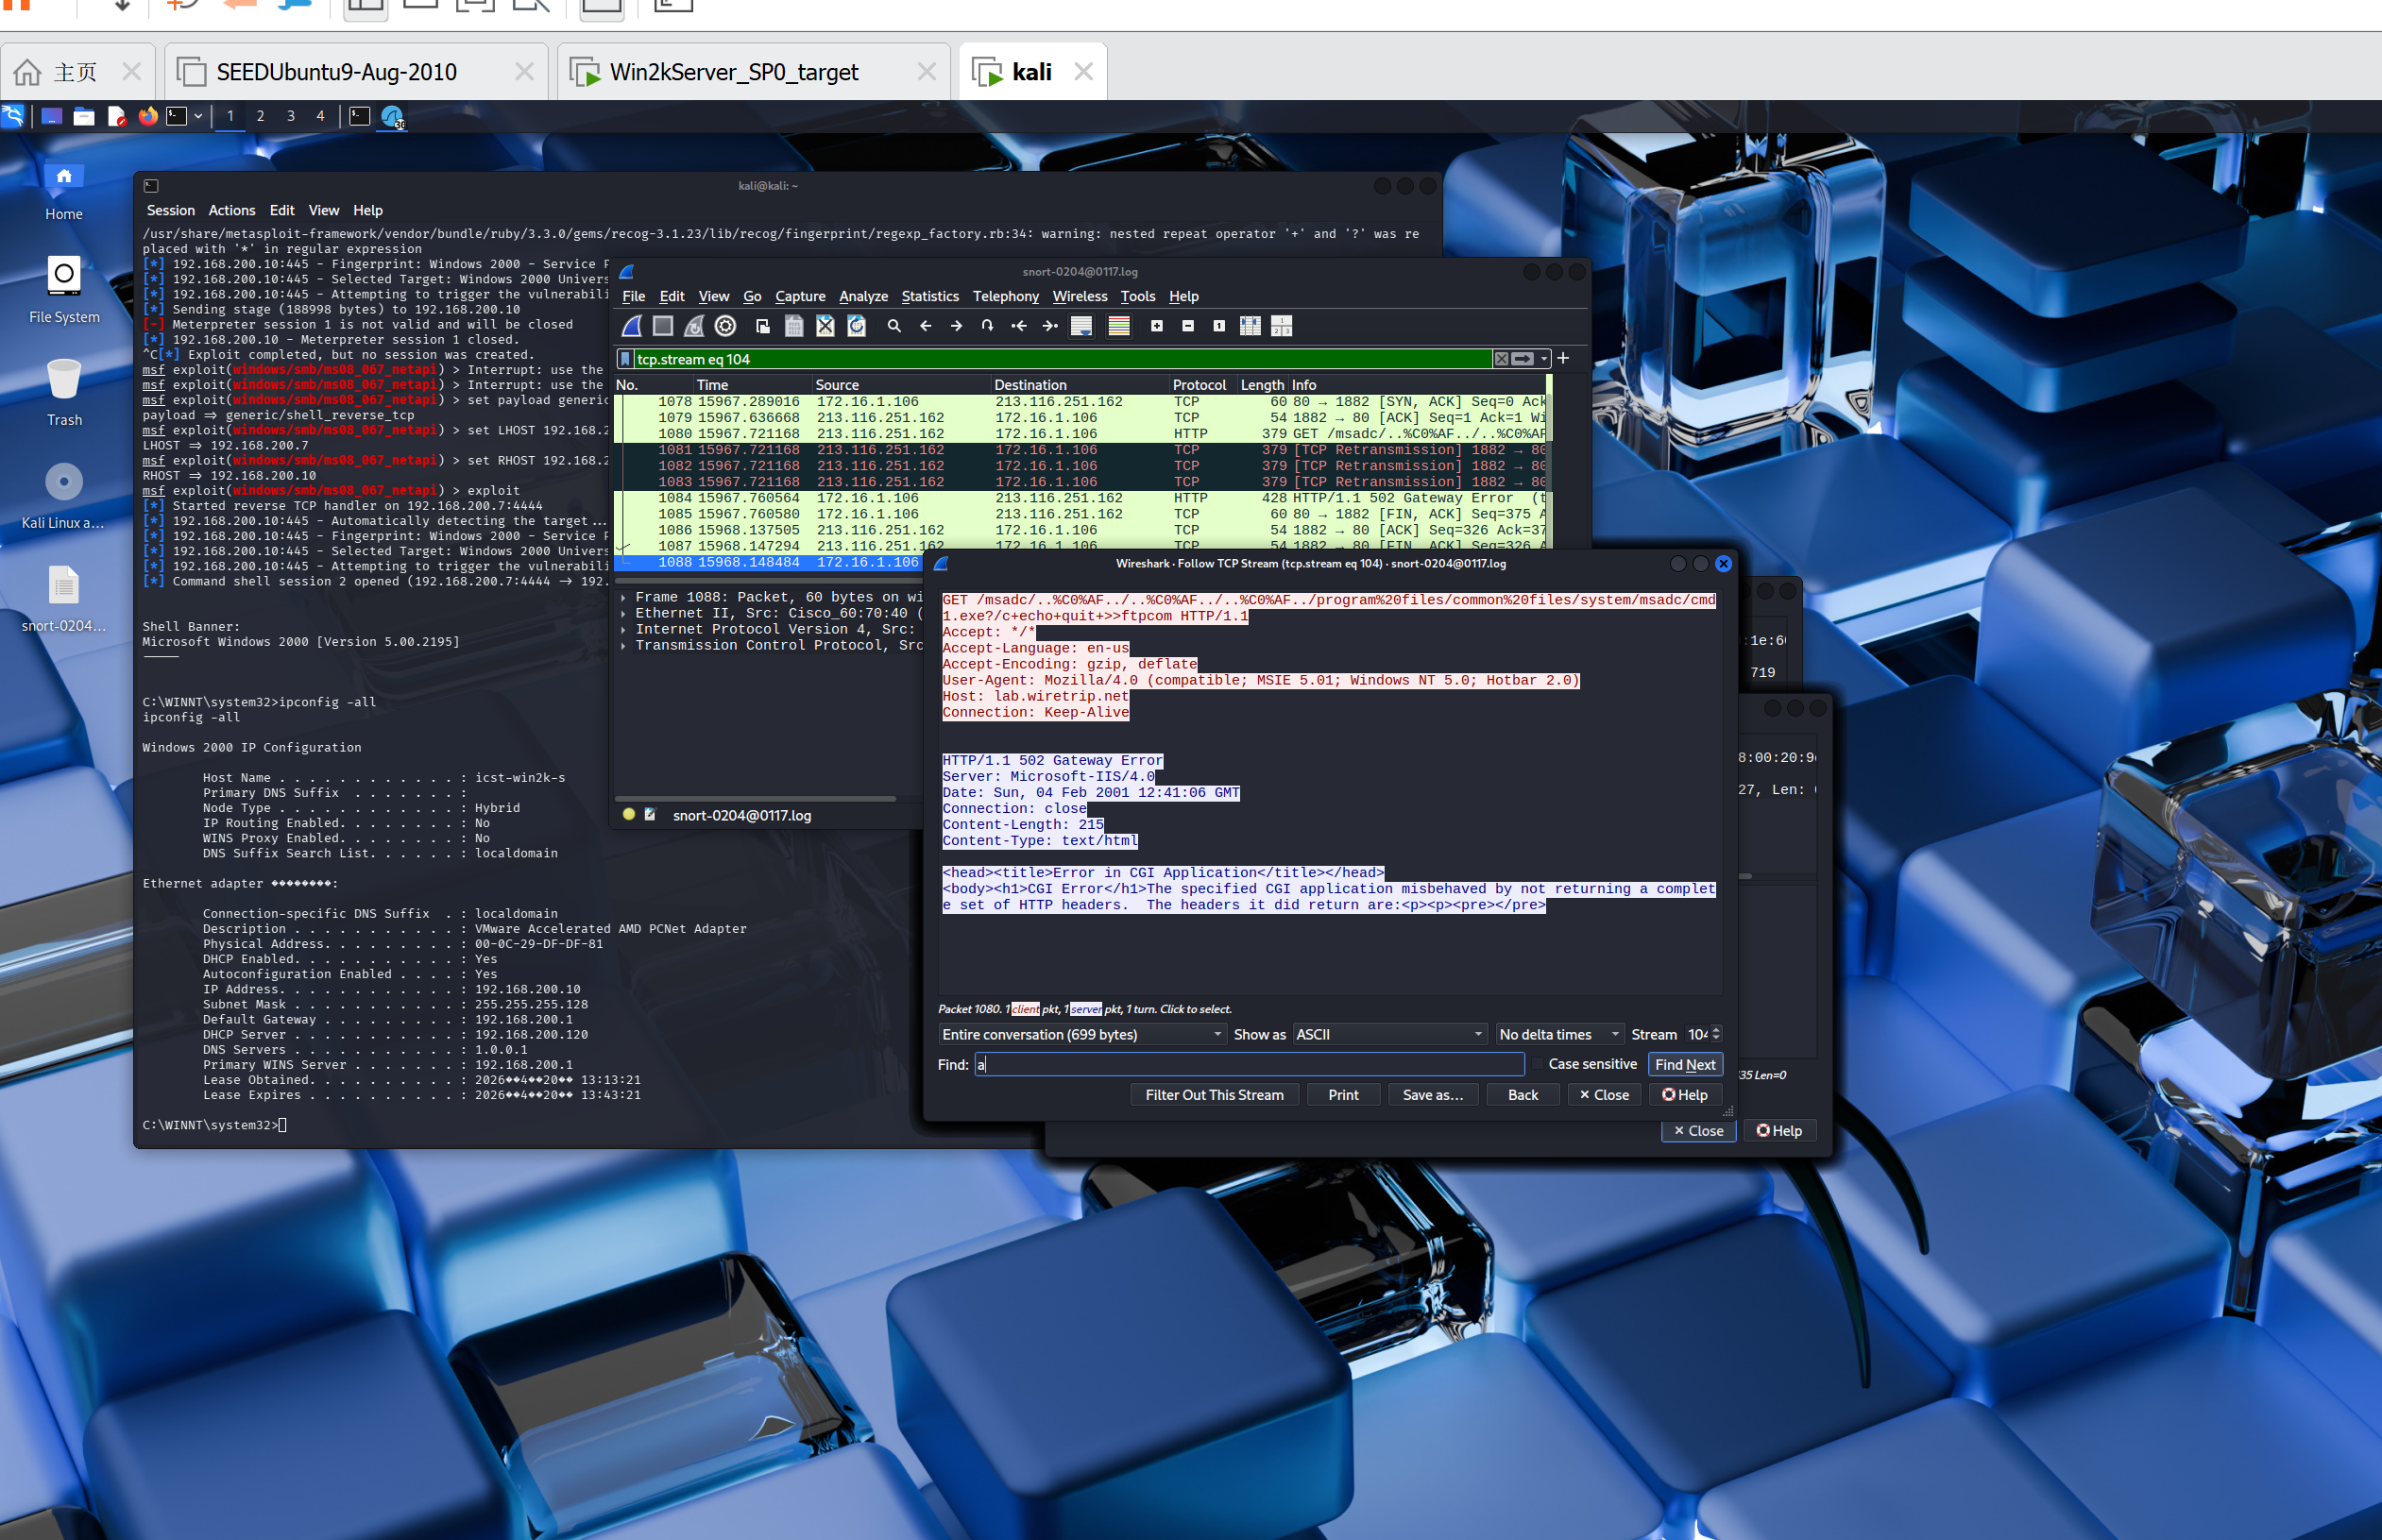Image resolution: width=2382 pixels, height=1540 pixels.
Task: Open the No delta times dropdown
Action: pyautogui.click(x=1559, y=1034)
